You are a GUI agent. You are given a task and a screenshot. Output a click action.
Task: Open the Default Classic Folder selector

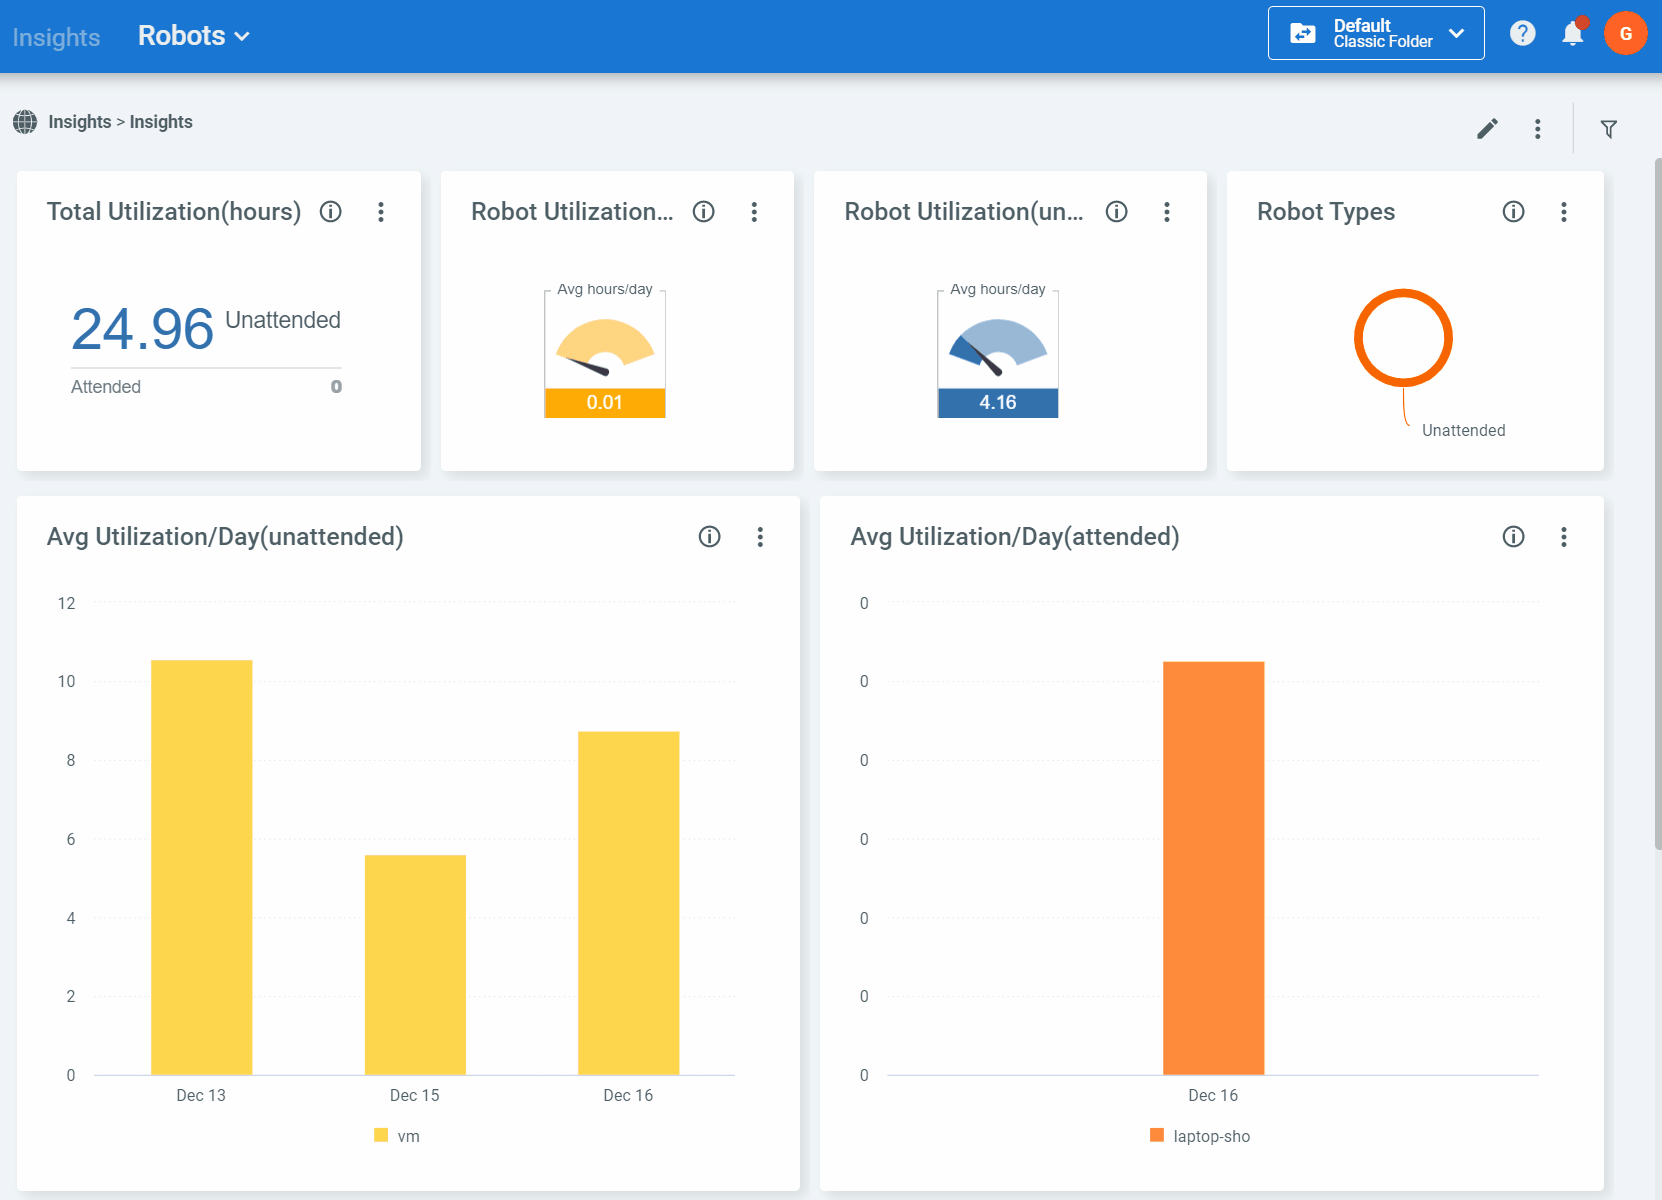[x=1376, y=34]
